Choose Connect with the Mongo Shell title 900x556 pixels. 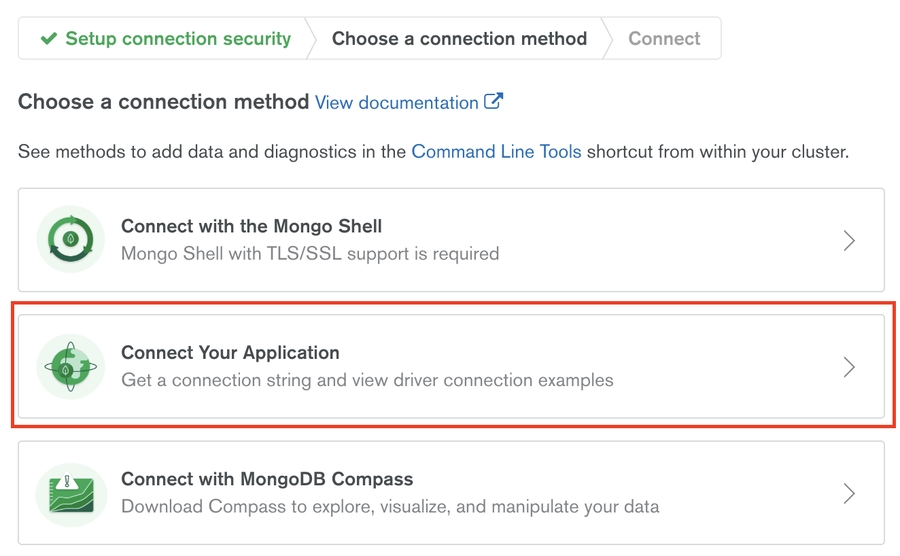(x=251, y=226)
